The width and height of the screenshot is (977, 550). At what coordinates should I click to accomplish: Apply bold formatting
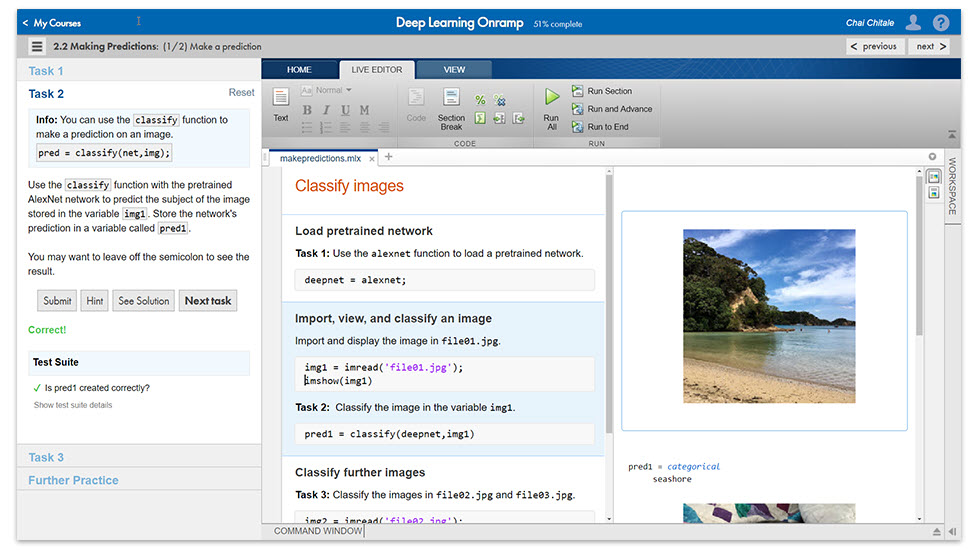(x=307, y=110)
